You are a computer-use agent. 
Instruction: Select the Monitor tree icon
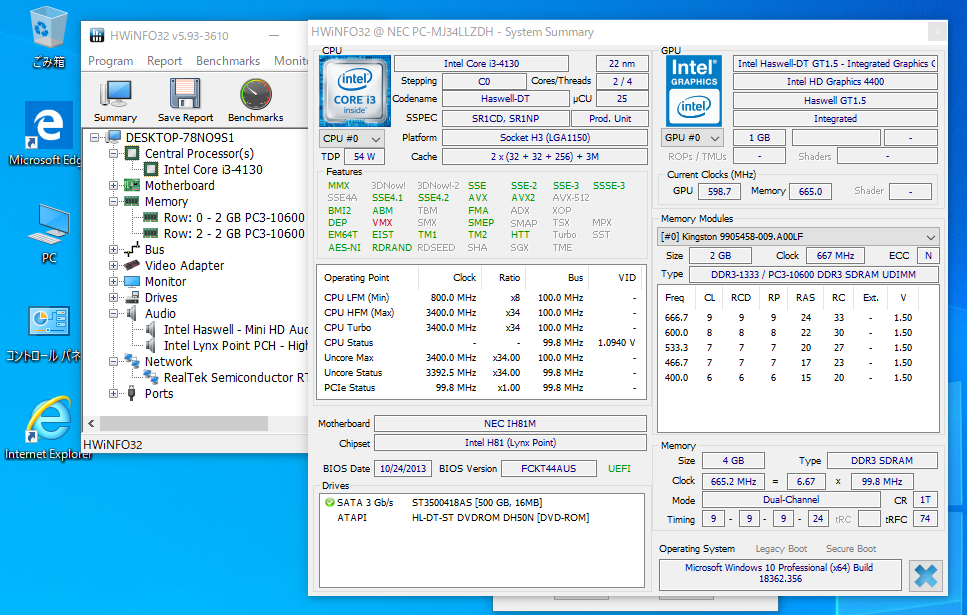132,281
